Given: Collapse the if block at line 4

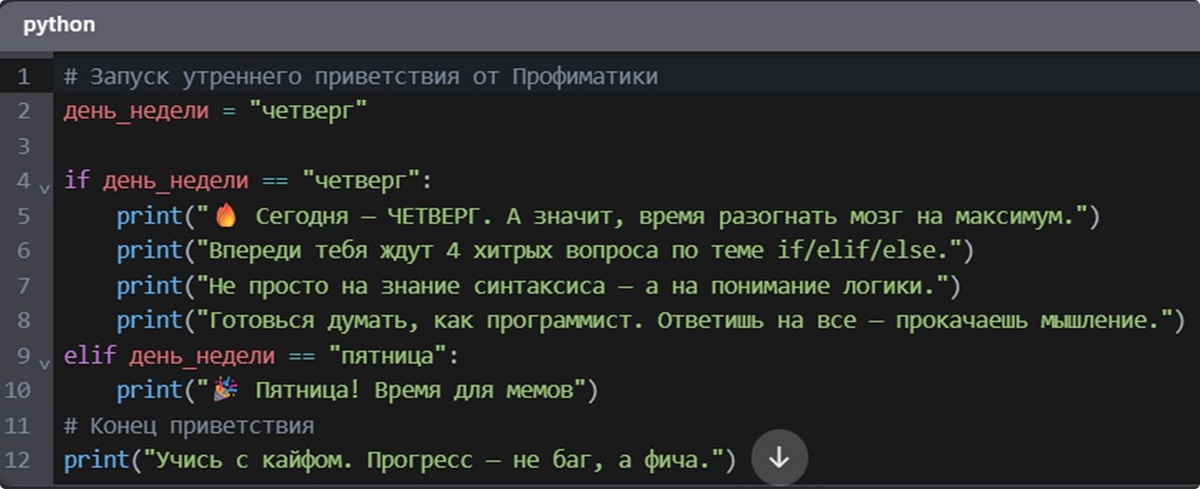Looking at the screenshot, I should click(43, 187).
